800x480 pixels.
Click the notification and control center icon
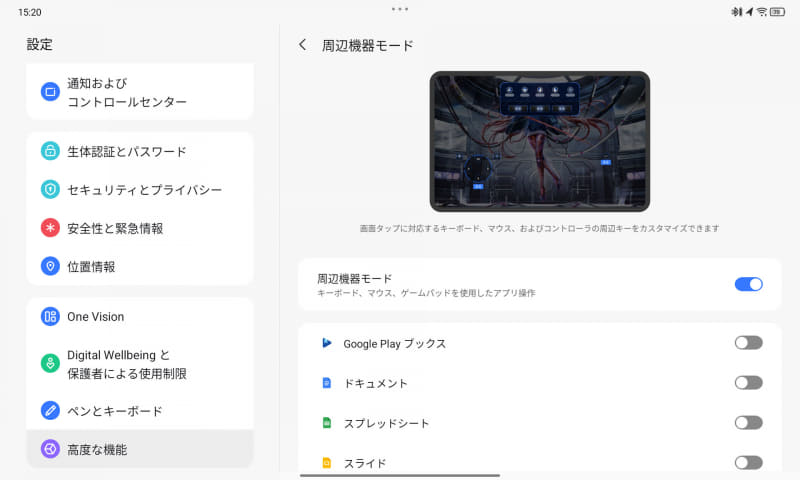50,92
